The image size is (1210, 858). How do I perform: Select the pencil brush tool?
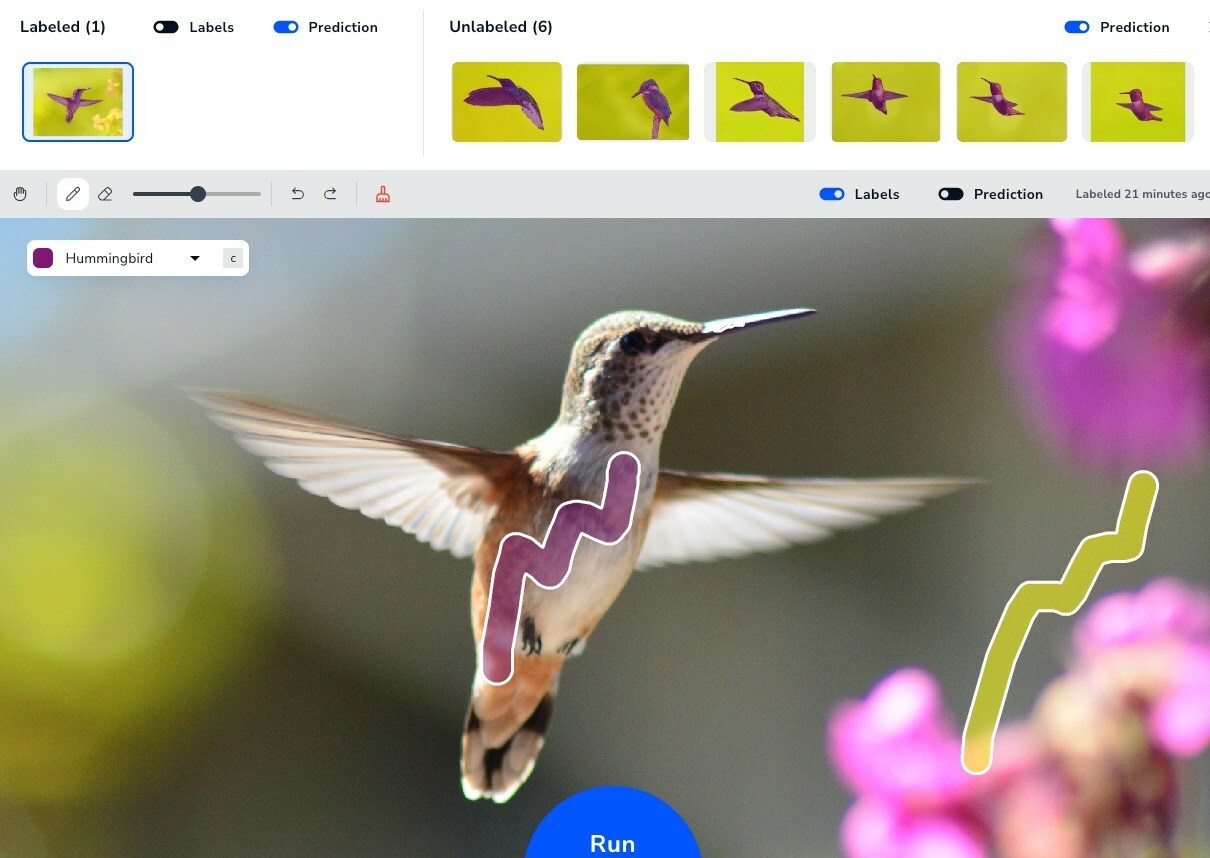(x=73, y=194)
